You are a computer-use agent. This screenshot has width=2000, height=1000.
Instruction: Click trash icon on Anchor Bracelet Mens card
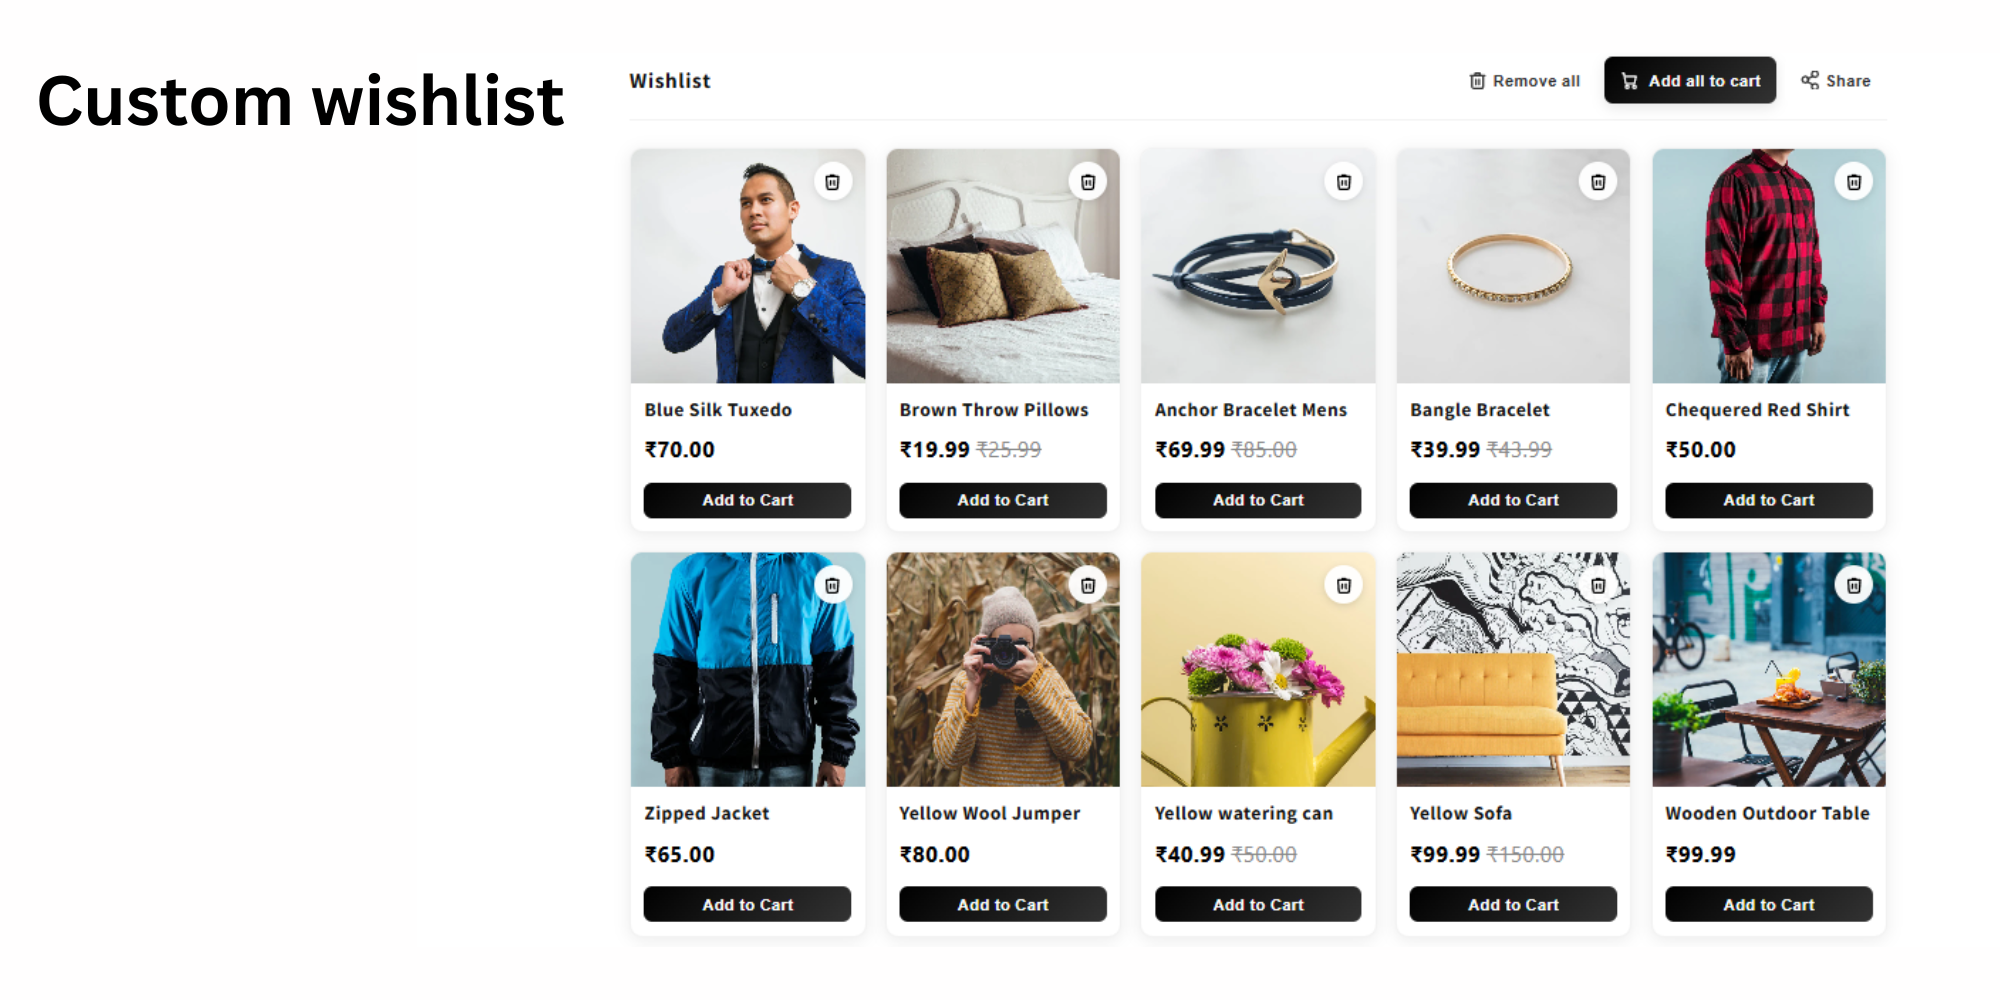1343,181
